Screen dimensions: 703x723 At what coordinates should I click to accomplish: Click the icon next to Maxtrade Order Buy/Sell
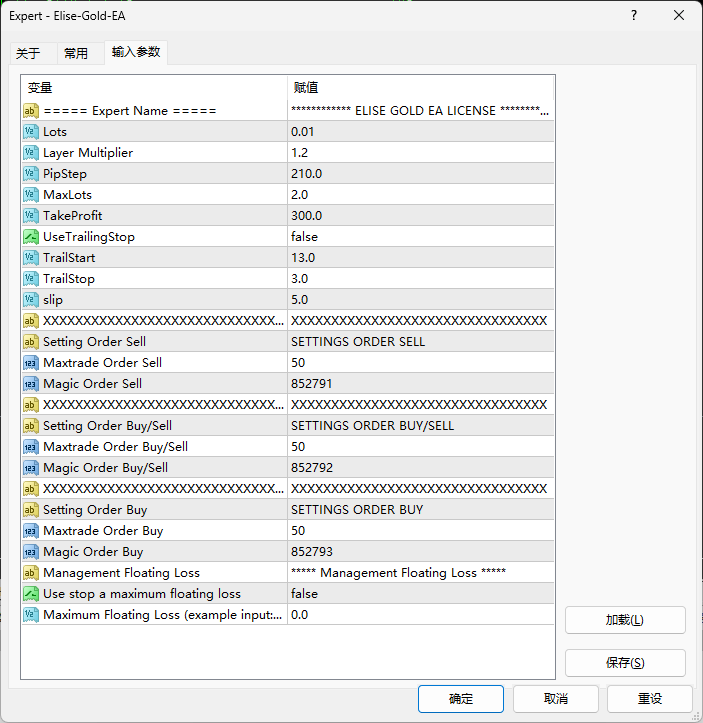(30, 447)
